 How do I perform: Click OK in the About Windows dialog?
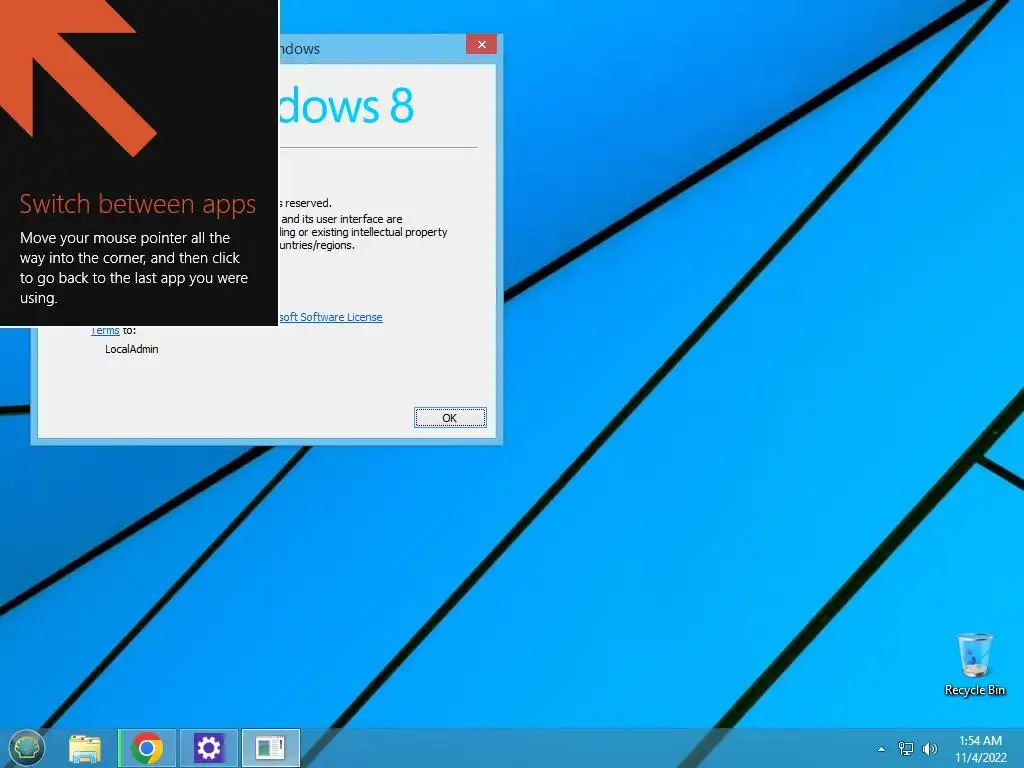[450, 418]
